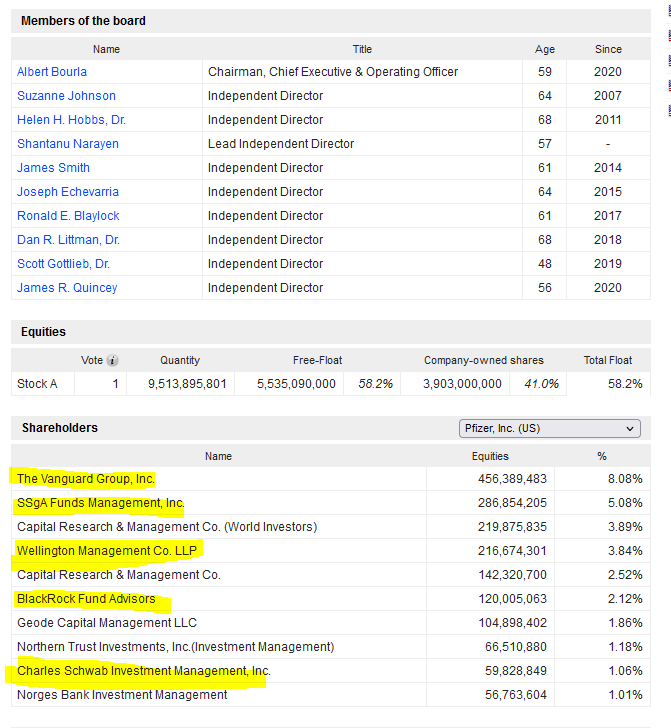Screen dimensions: 671x728
Task: Open Dan R. Littman, Dr. link
Action: tap(68, 240)
